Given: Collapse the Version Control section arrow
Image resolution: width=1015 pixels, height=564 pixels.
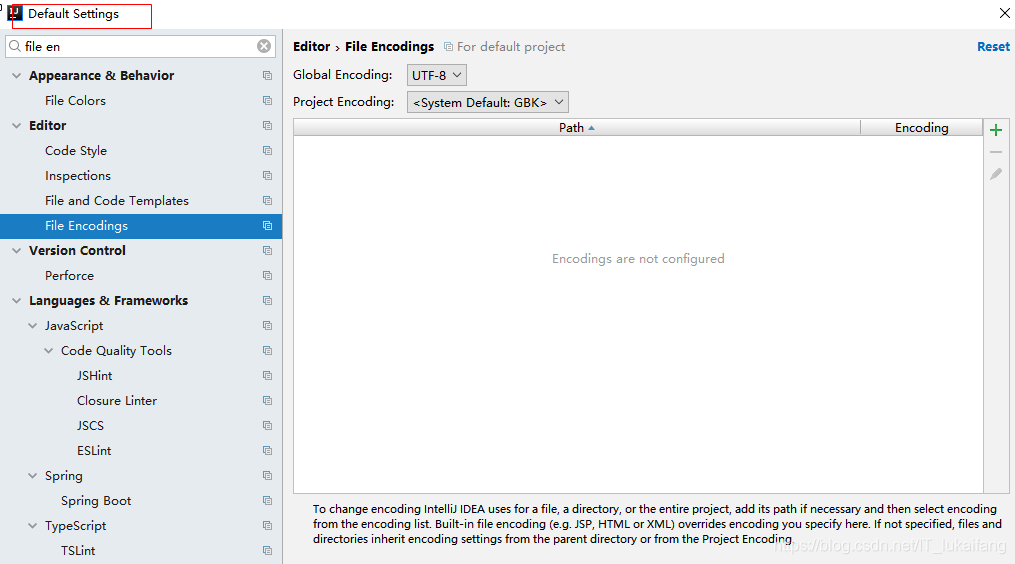Looking at the screenshot, I should [x=17, y=251].
